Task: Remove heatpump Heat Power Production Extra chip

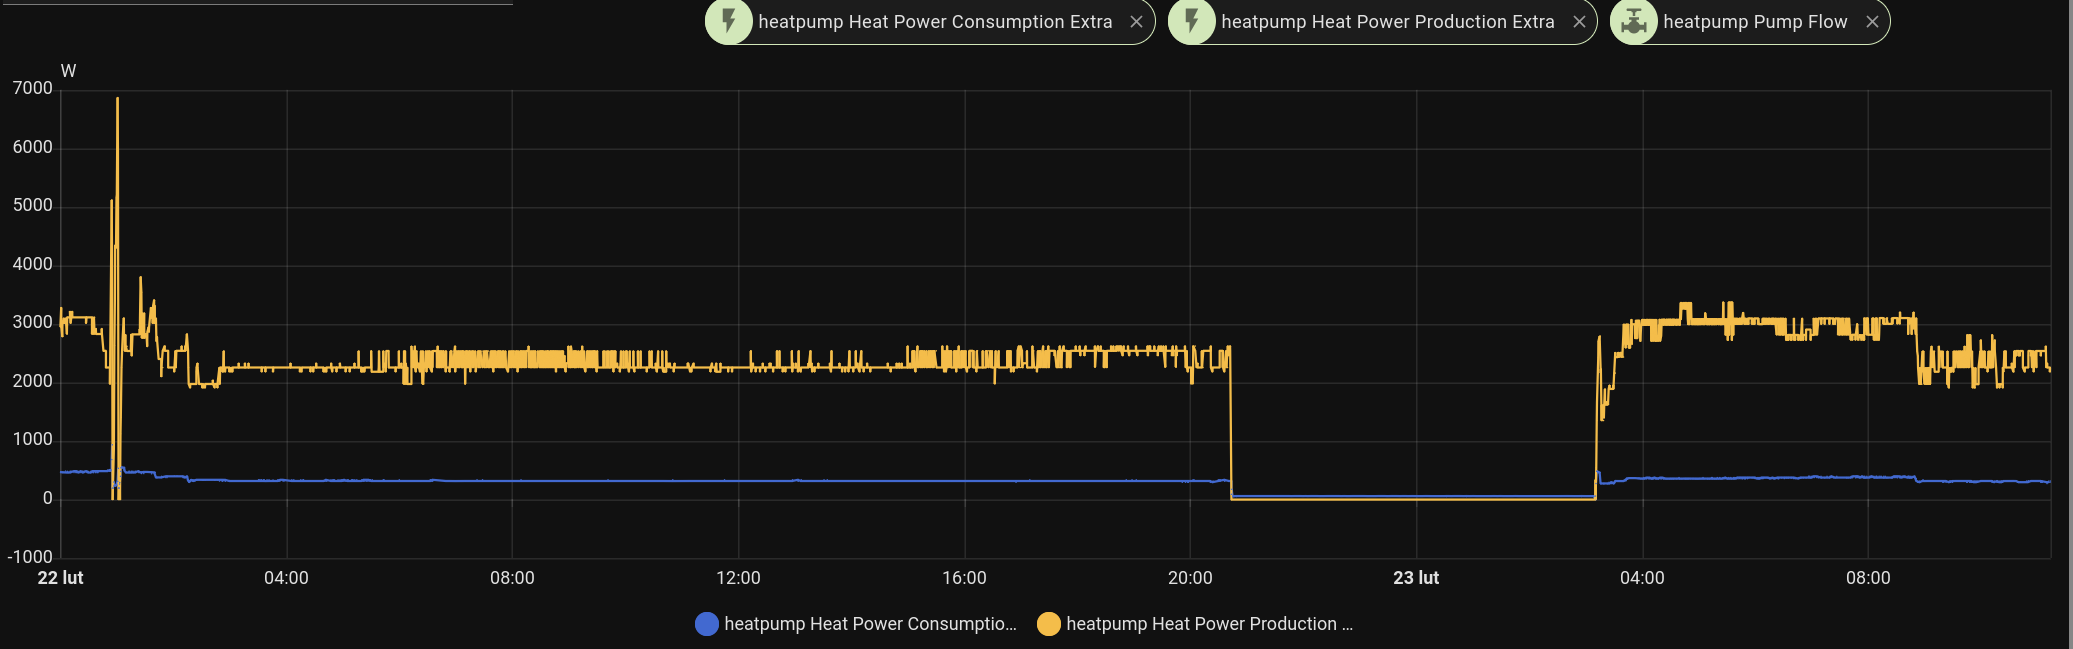Action: [x=1579, y=22]
